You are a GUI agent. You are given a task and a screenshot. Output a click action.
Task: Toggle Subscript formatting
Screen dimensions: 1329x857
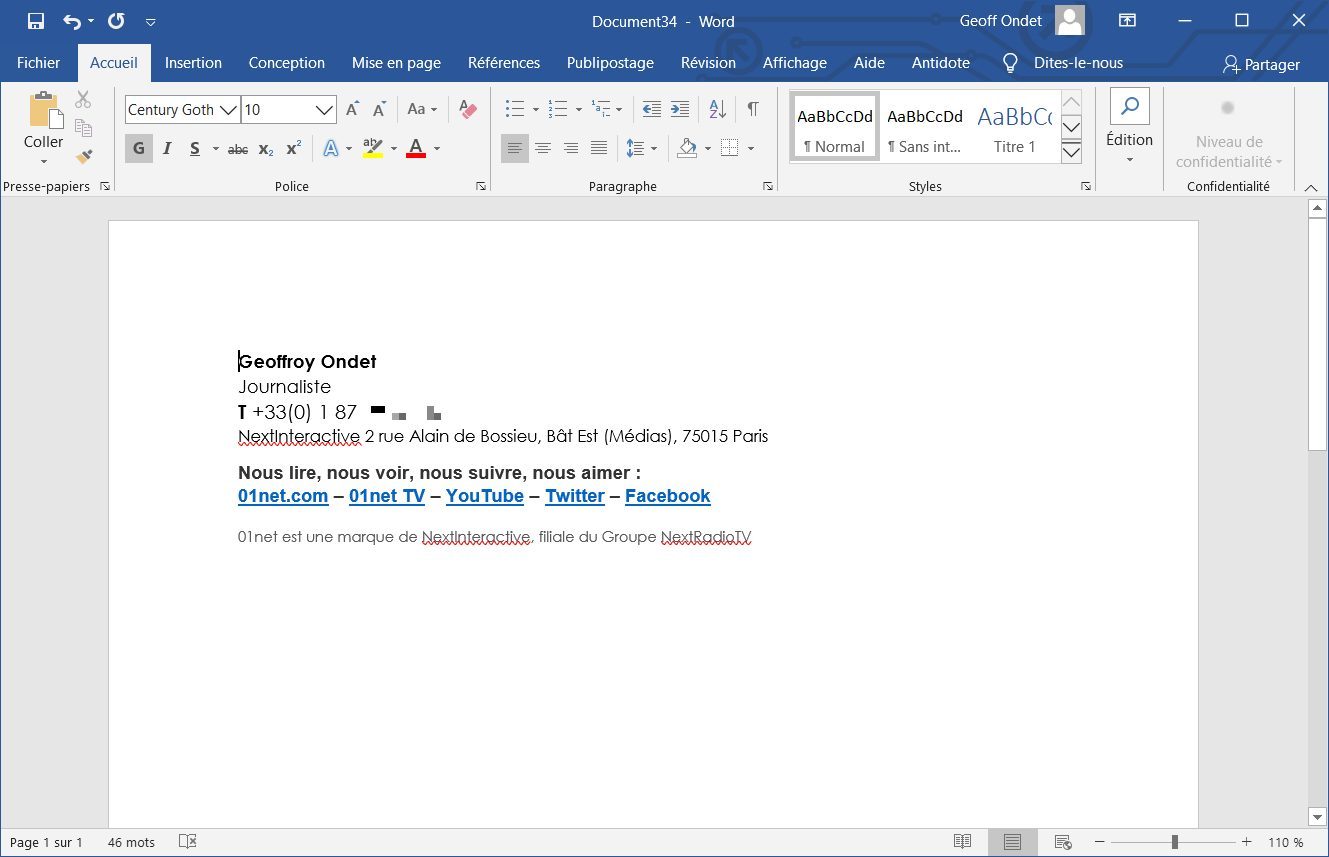coord(266,149)
